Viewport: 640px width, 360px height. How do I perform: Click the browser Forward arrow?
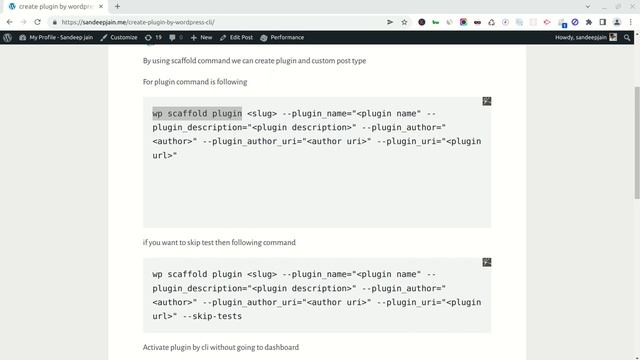pyautogui.click(x=23, y=22)
